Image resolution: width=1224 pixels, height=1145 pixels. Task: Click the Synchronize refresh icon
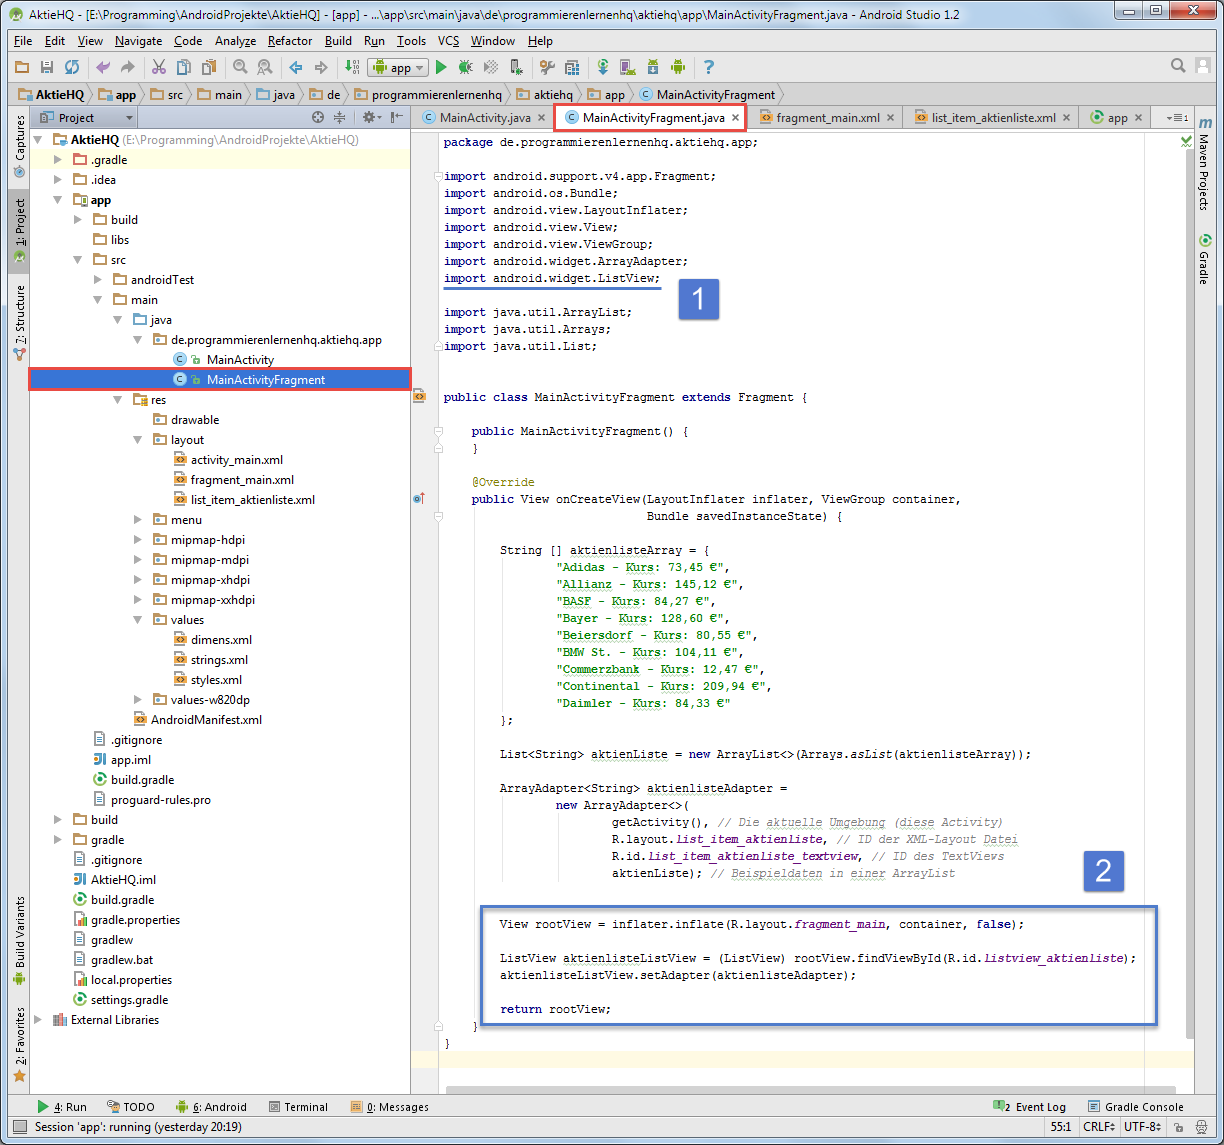click(72, 67)
